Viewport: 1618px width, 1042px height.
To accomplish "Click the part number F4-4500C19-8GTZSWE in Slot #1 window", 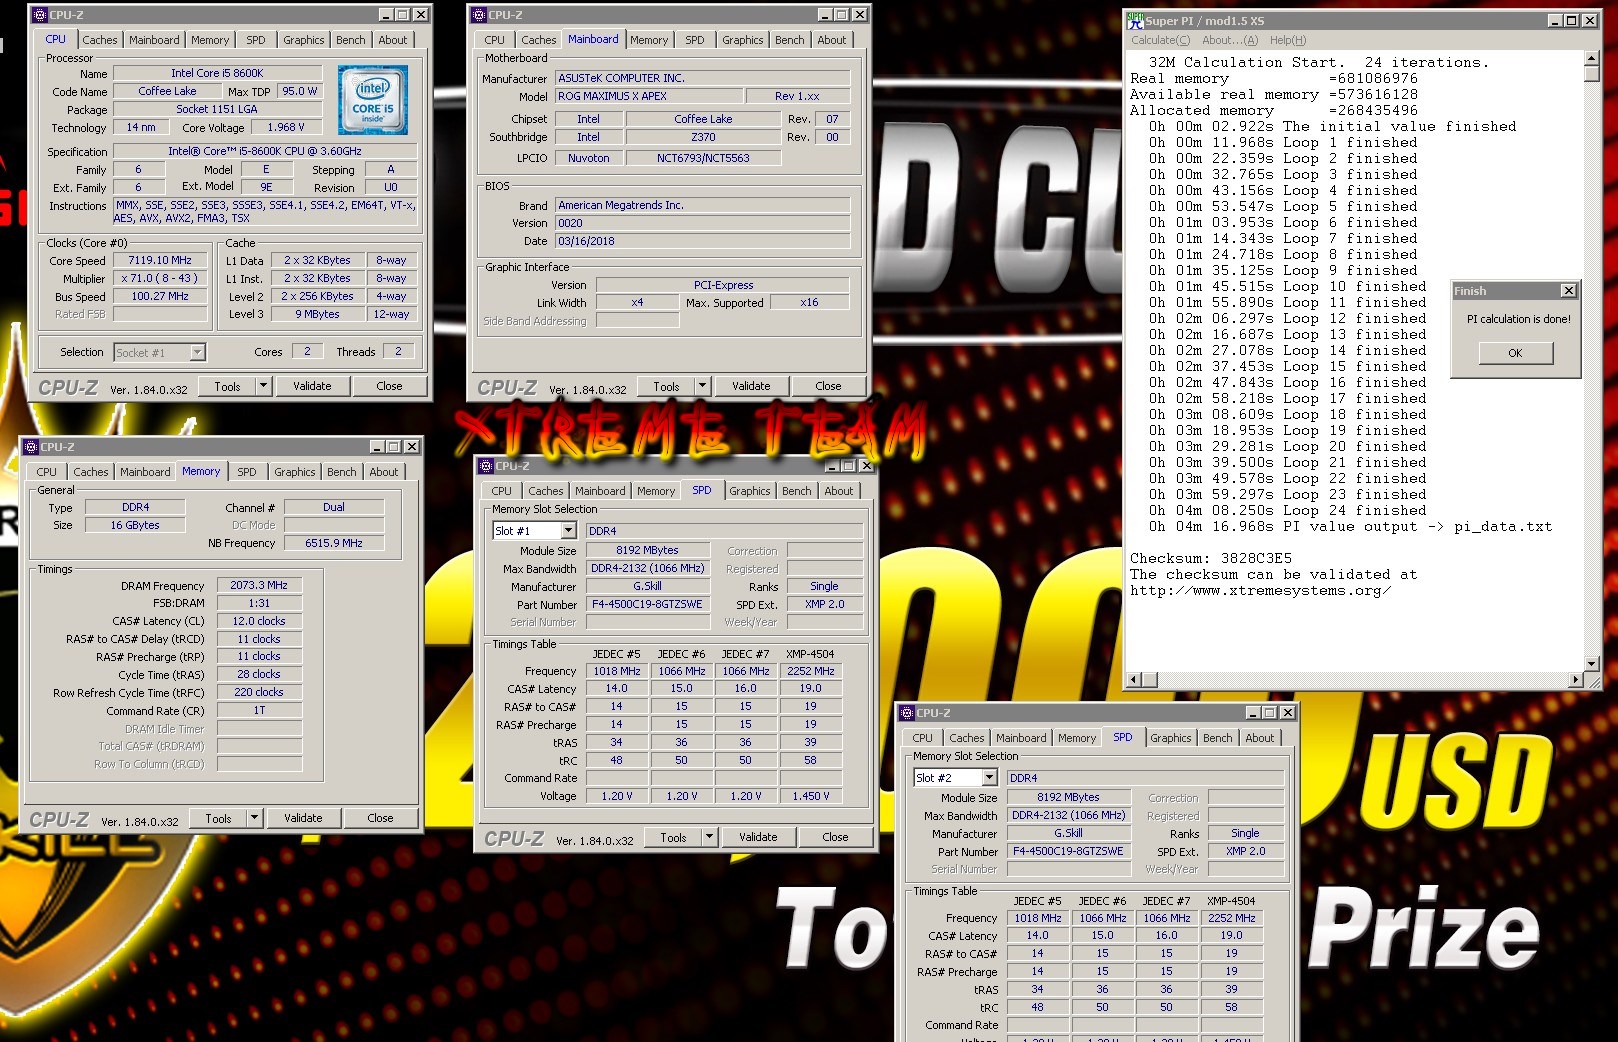I will point(648,604).
